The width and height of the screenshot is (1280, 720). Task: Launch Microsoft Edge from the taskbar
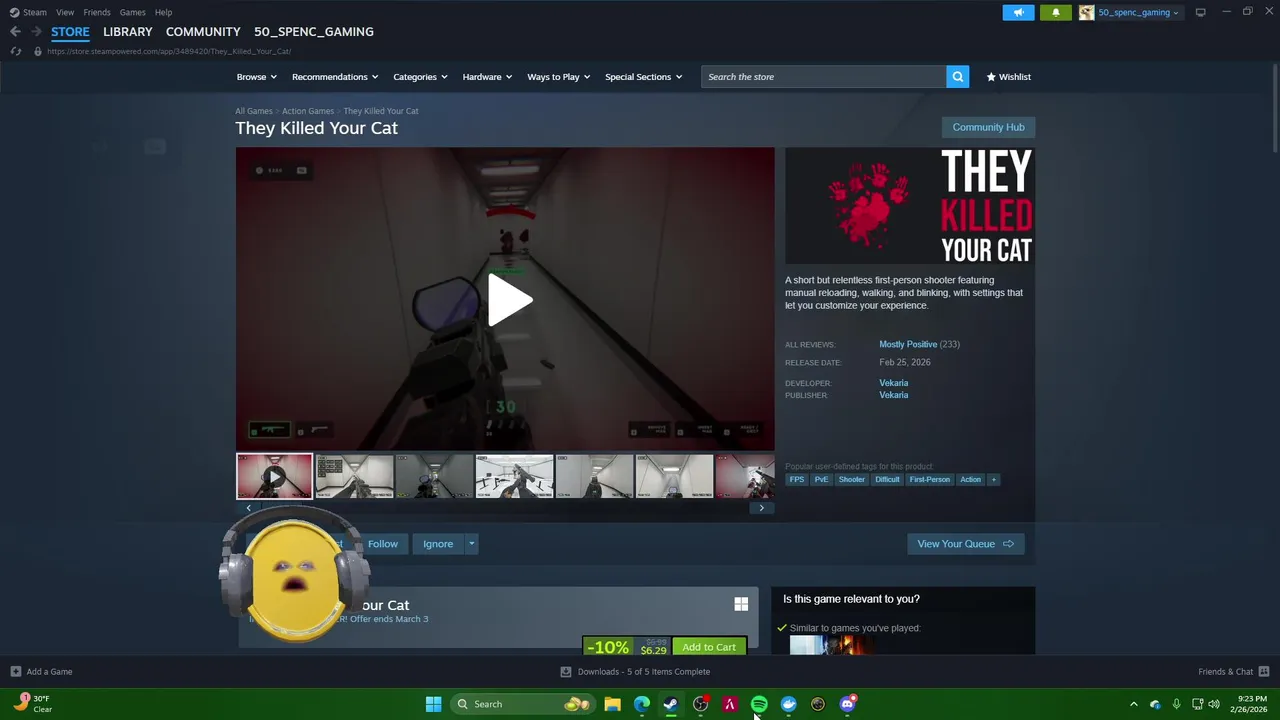pos(641,704)
